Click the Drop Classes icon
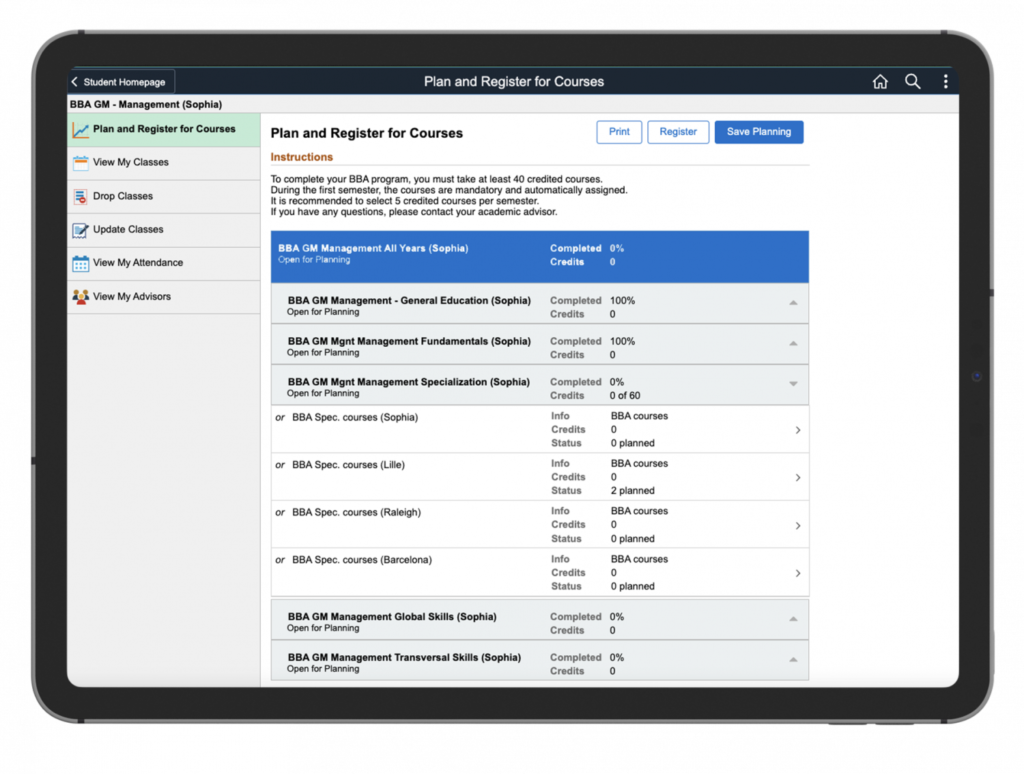 82,196
